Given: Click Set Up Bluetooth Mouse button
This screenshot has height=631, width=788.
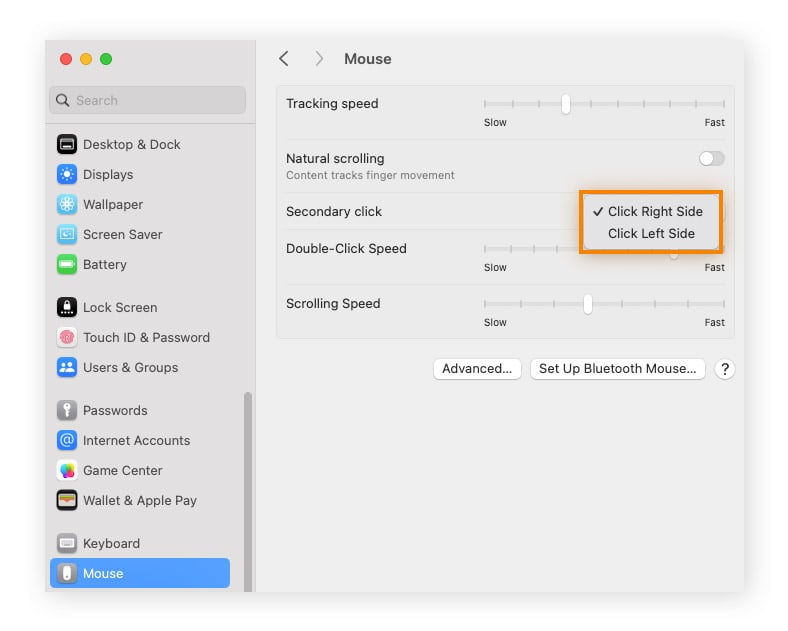Looking at the screenshot, I should pyautogui.click(x=618, y=369).
